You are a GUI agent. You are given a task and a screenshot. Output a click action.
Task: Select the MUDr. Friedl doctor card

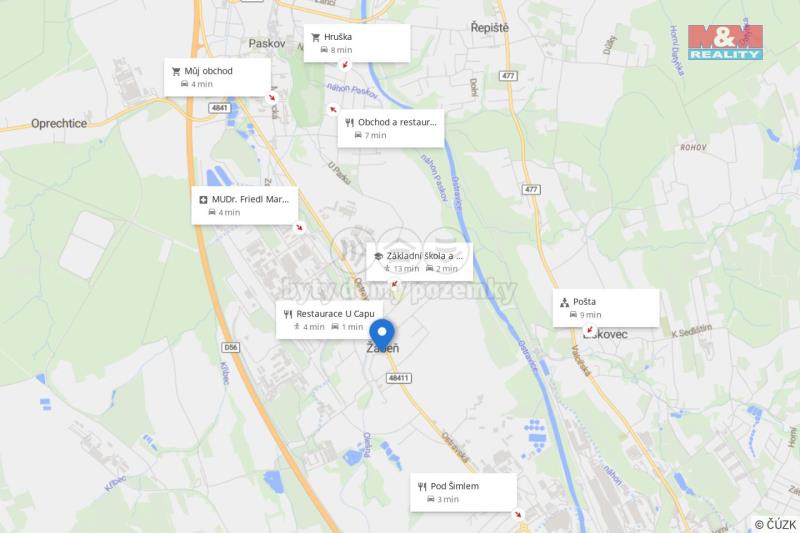pyautogui.click(x=244, y=206)
